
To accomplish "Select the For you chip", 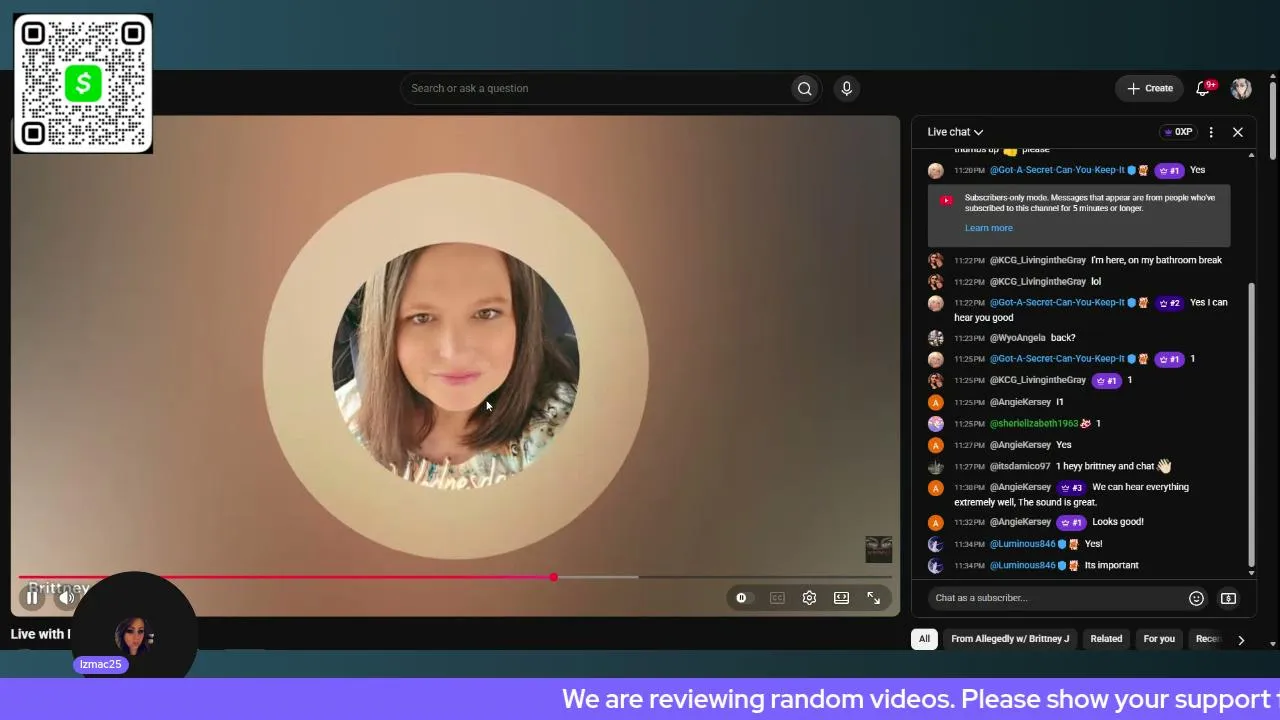I will click(1159, 639).
